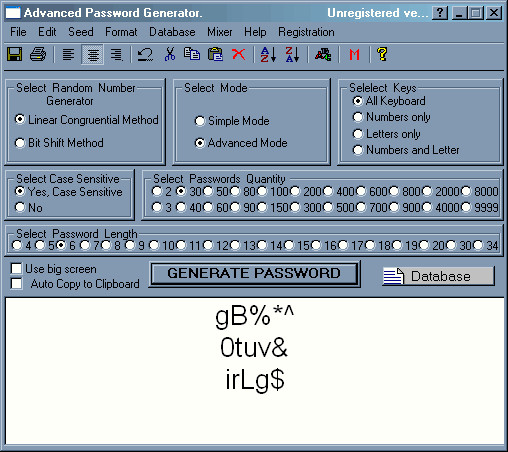Screen dimensions: 508x452
Task: Sort passwords descending Z-A icon
Action: click(292, 54)
